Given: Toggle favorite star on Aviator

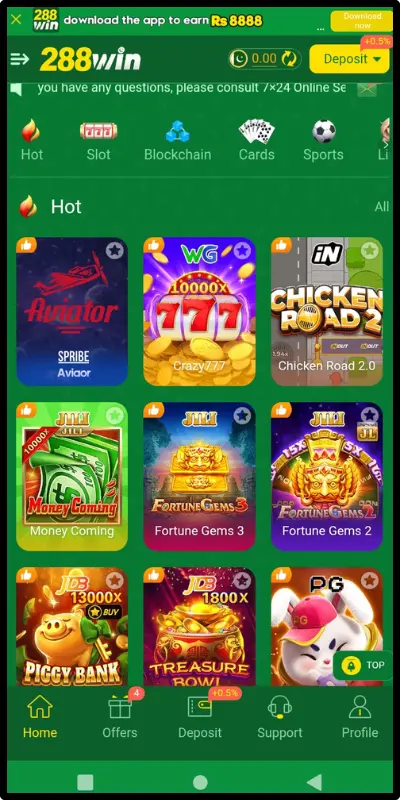Looking at the screenshot, I should tap(115, 251).
